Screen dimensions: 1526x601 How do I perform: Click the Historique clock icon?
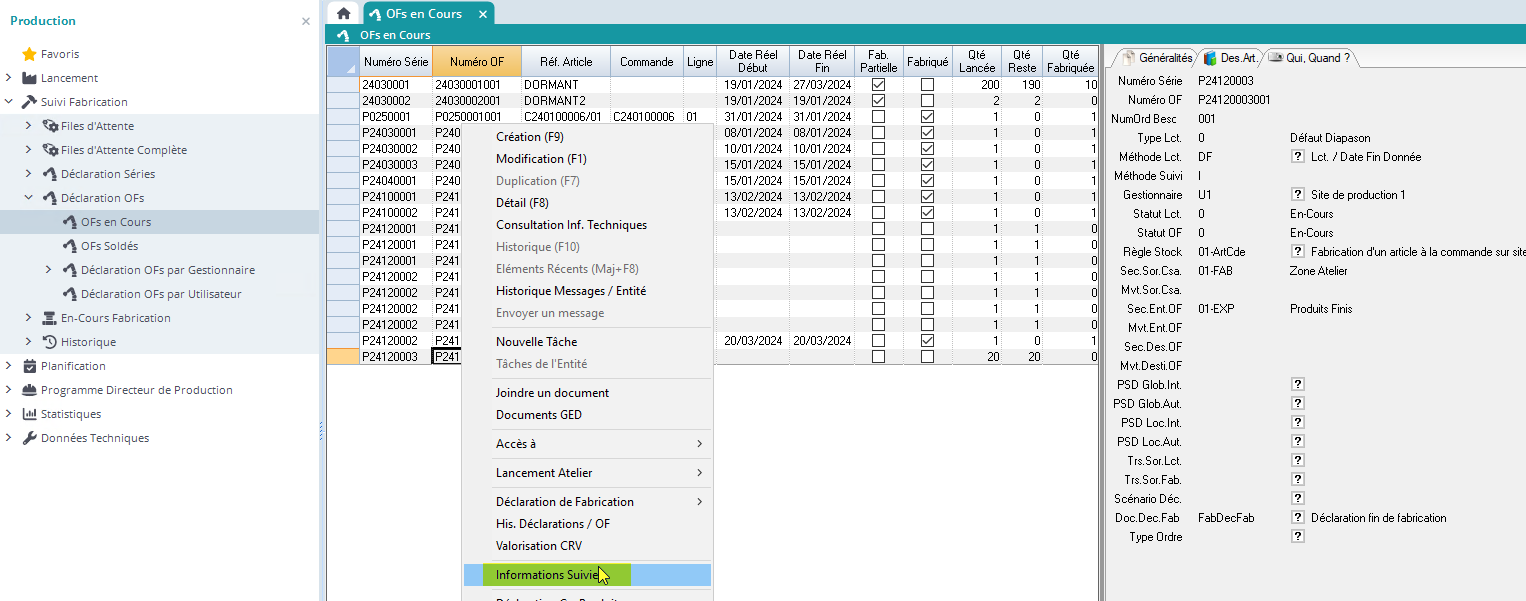pos(49,342)
